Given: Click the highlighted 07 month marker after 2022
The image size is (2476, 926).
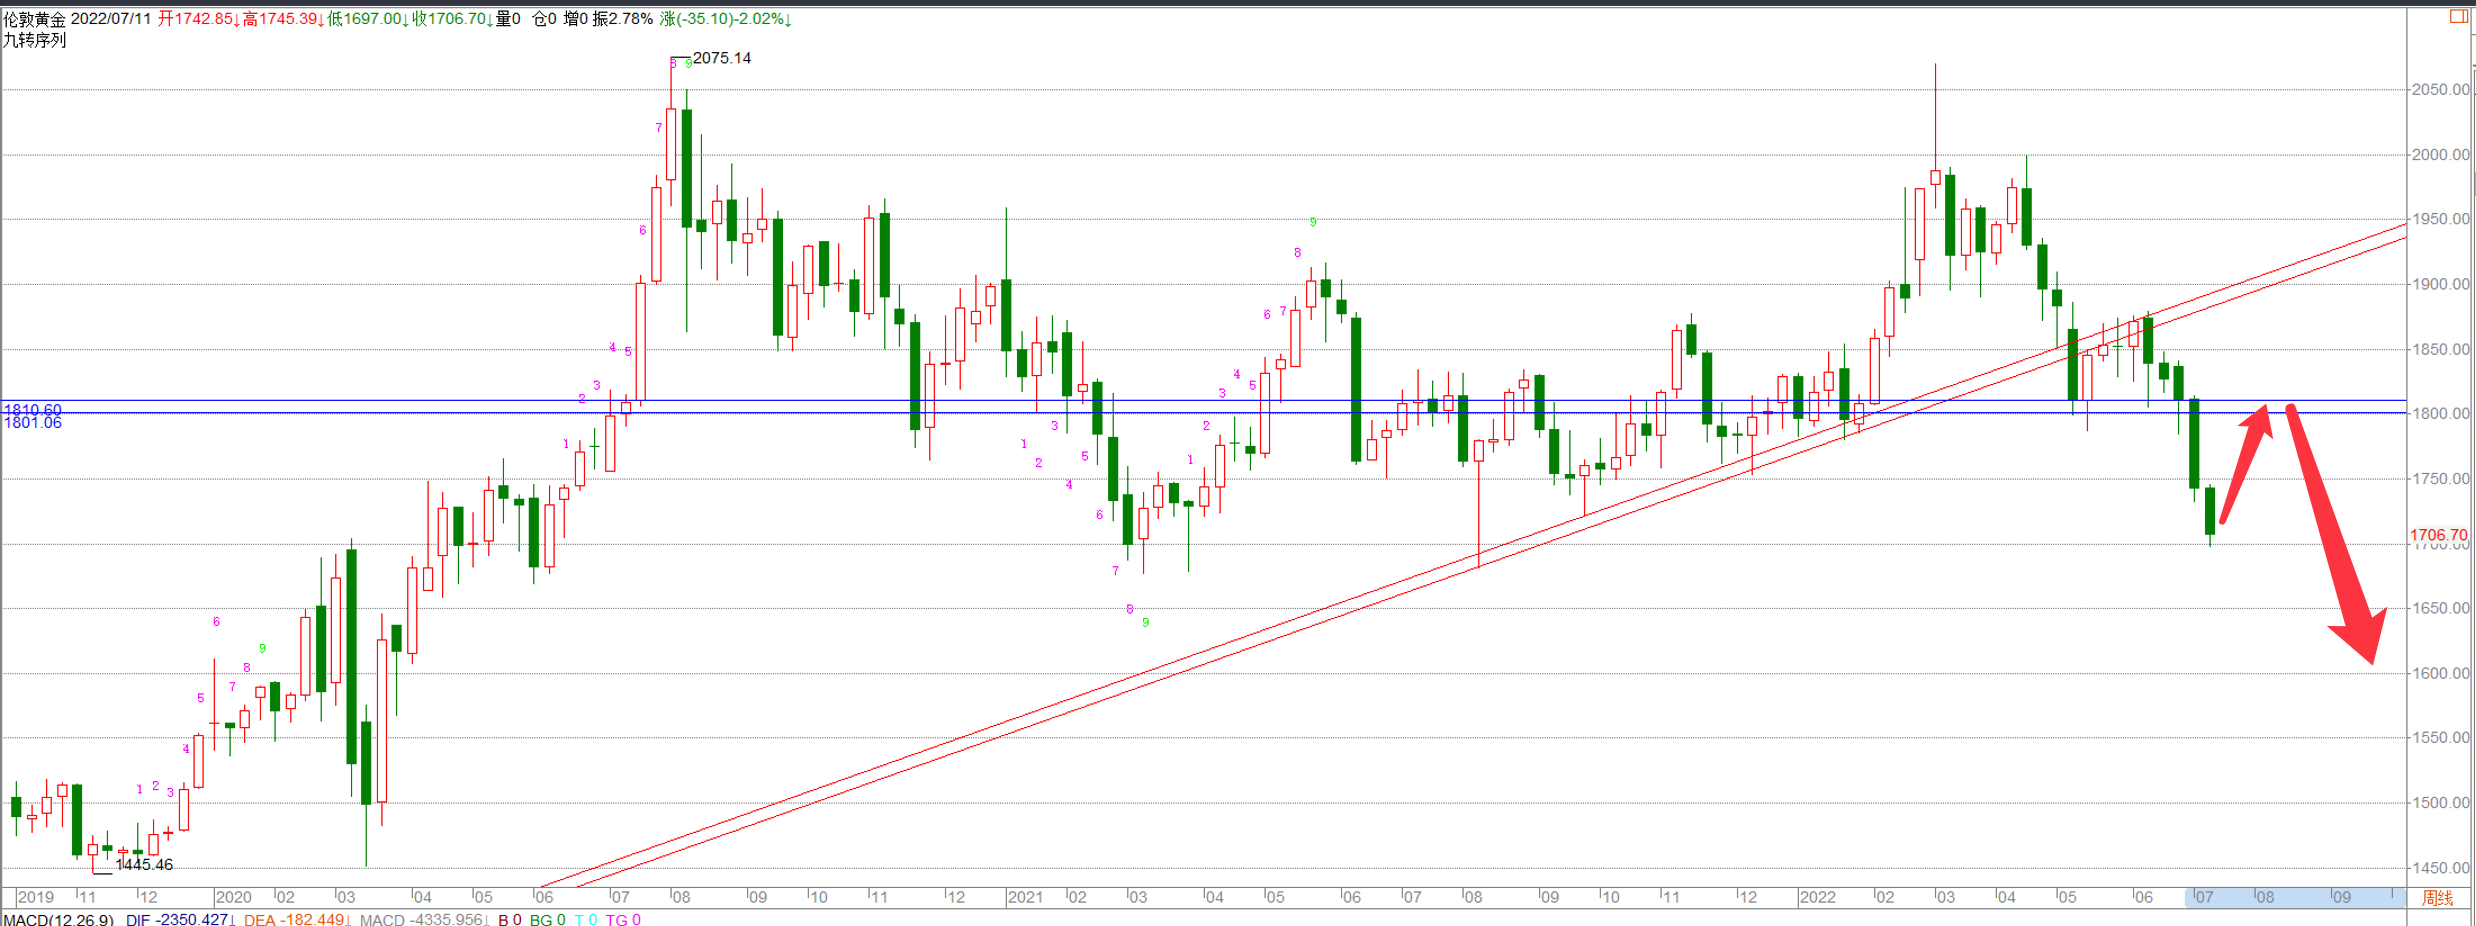Looking at the screenshot, I should point(2204,897).
